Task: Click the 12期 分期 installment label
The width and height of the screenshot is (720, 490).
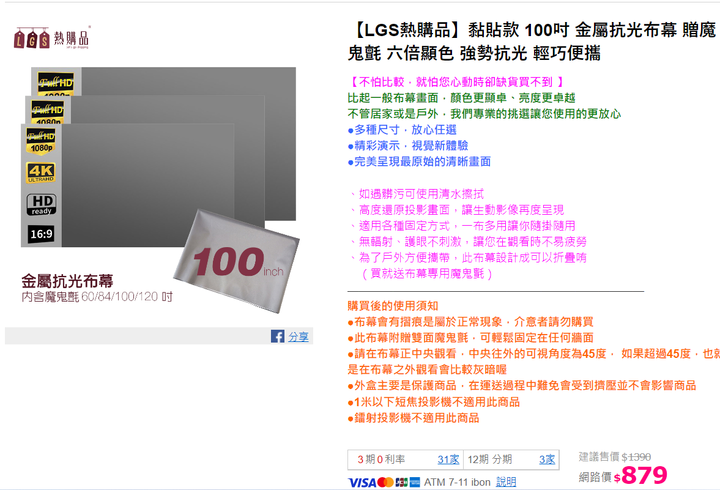Action: 489,460
